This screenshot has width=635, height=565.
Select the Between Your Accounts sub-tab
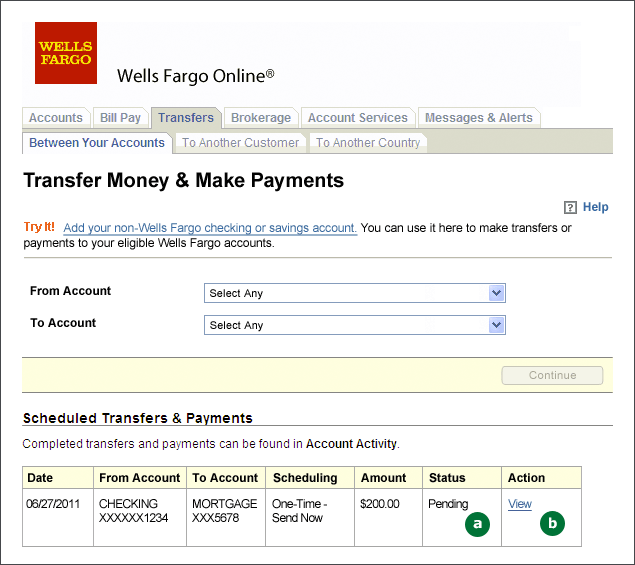click(x=97, y=143)
